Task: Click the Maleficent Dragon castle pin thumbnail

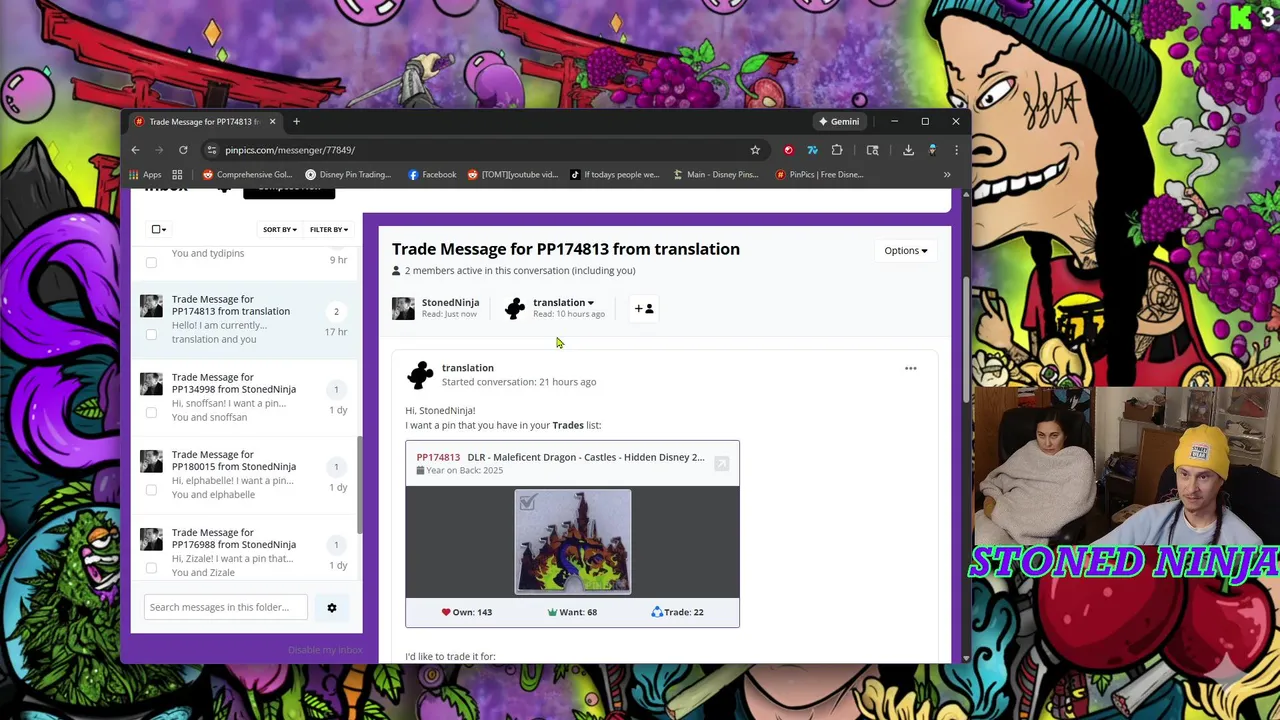Action: point(573,541)
